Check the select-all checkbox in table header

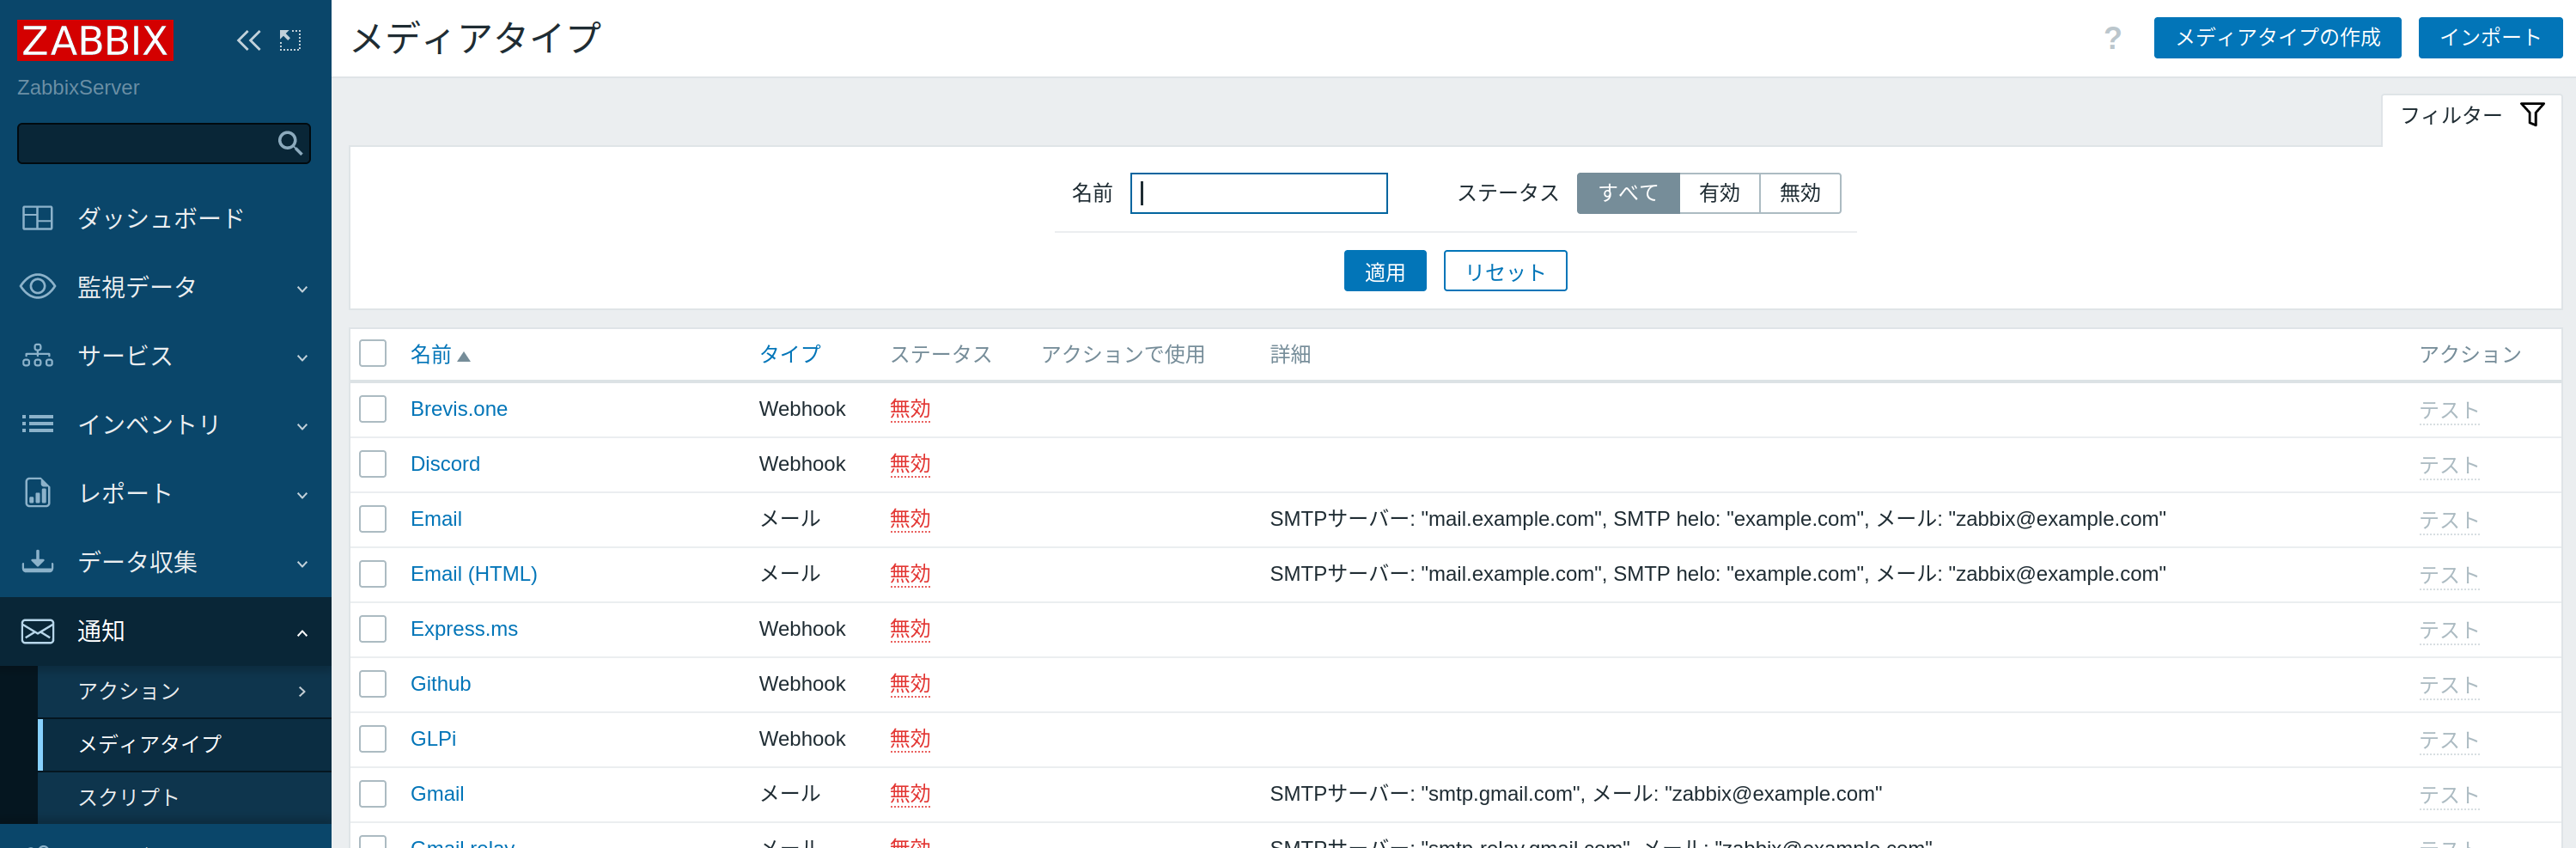tap(373, 354)
